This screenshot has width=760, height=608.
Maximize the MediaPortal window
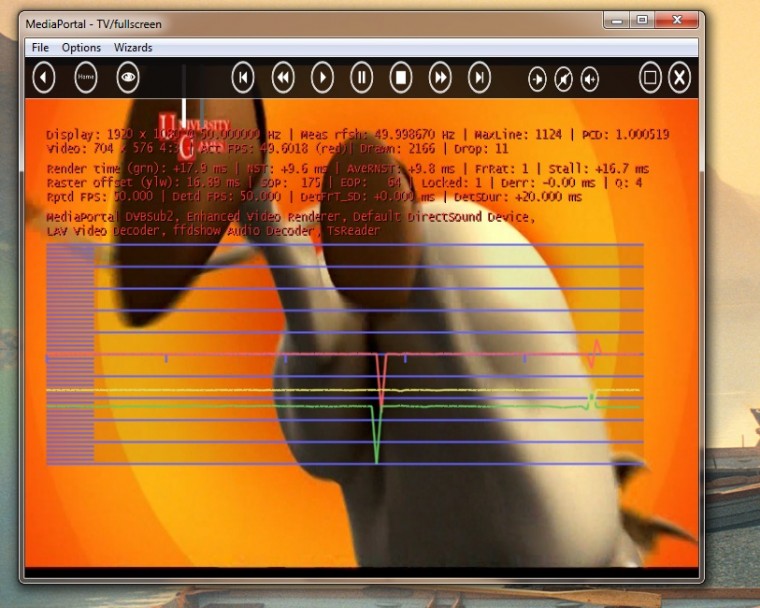click(x=642, y=20)
